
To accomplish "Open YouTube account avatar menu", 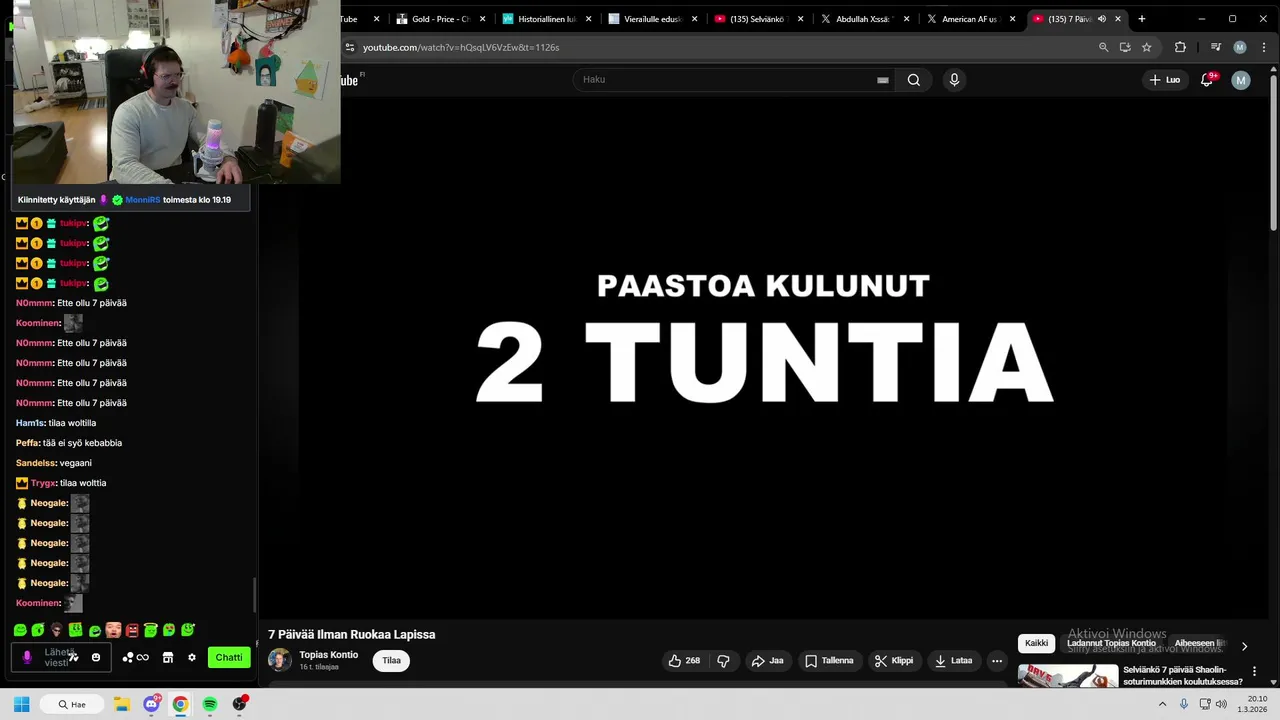I will tap(1241, 80).
